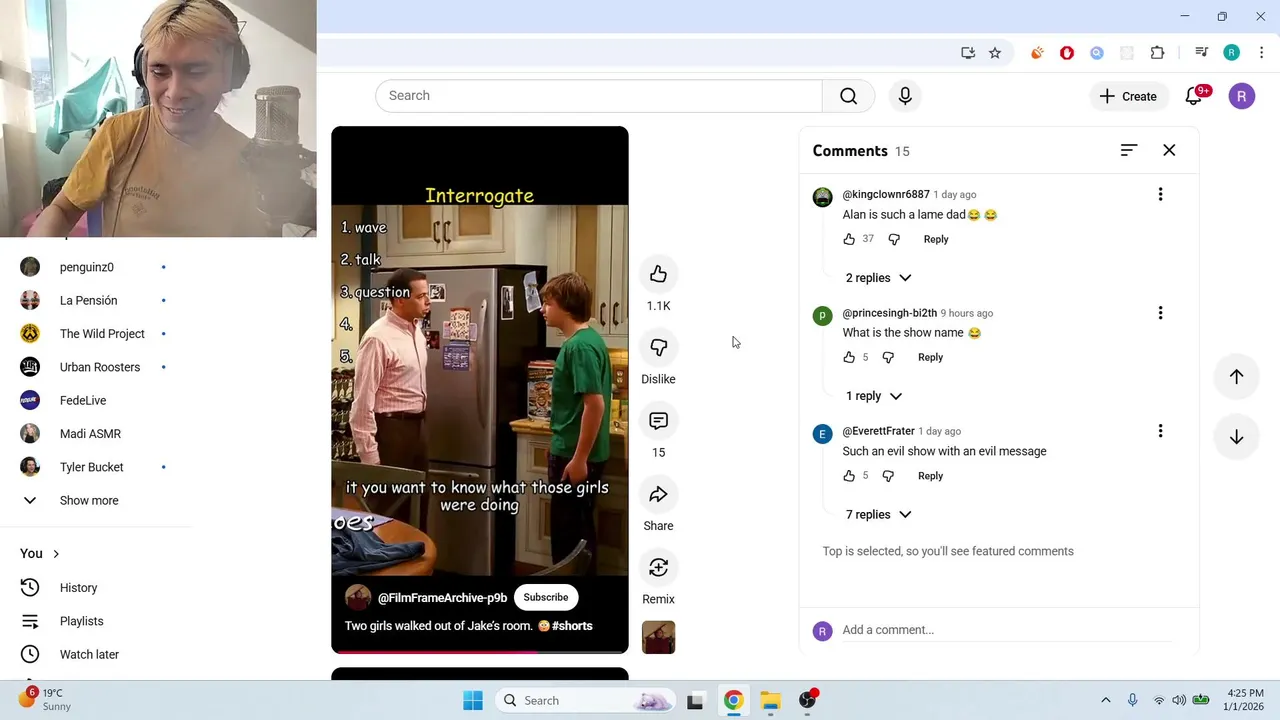Screen dimensions: 1280x720
Task: Open YouTube notifications bell
Action: coord(1193,96)
